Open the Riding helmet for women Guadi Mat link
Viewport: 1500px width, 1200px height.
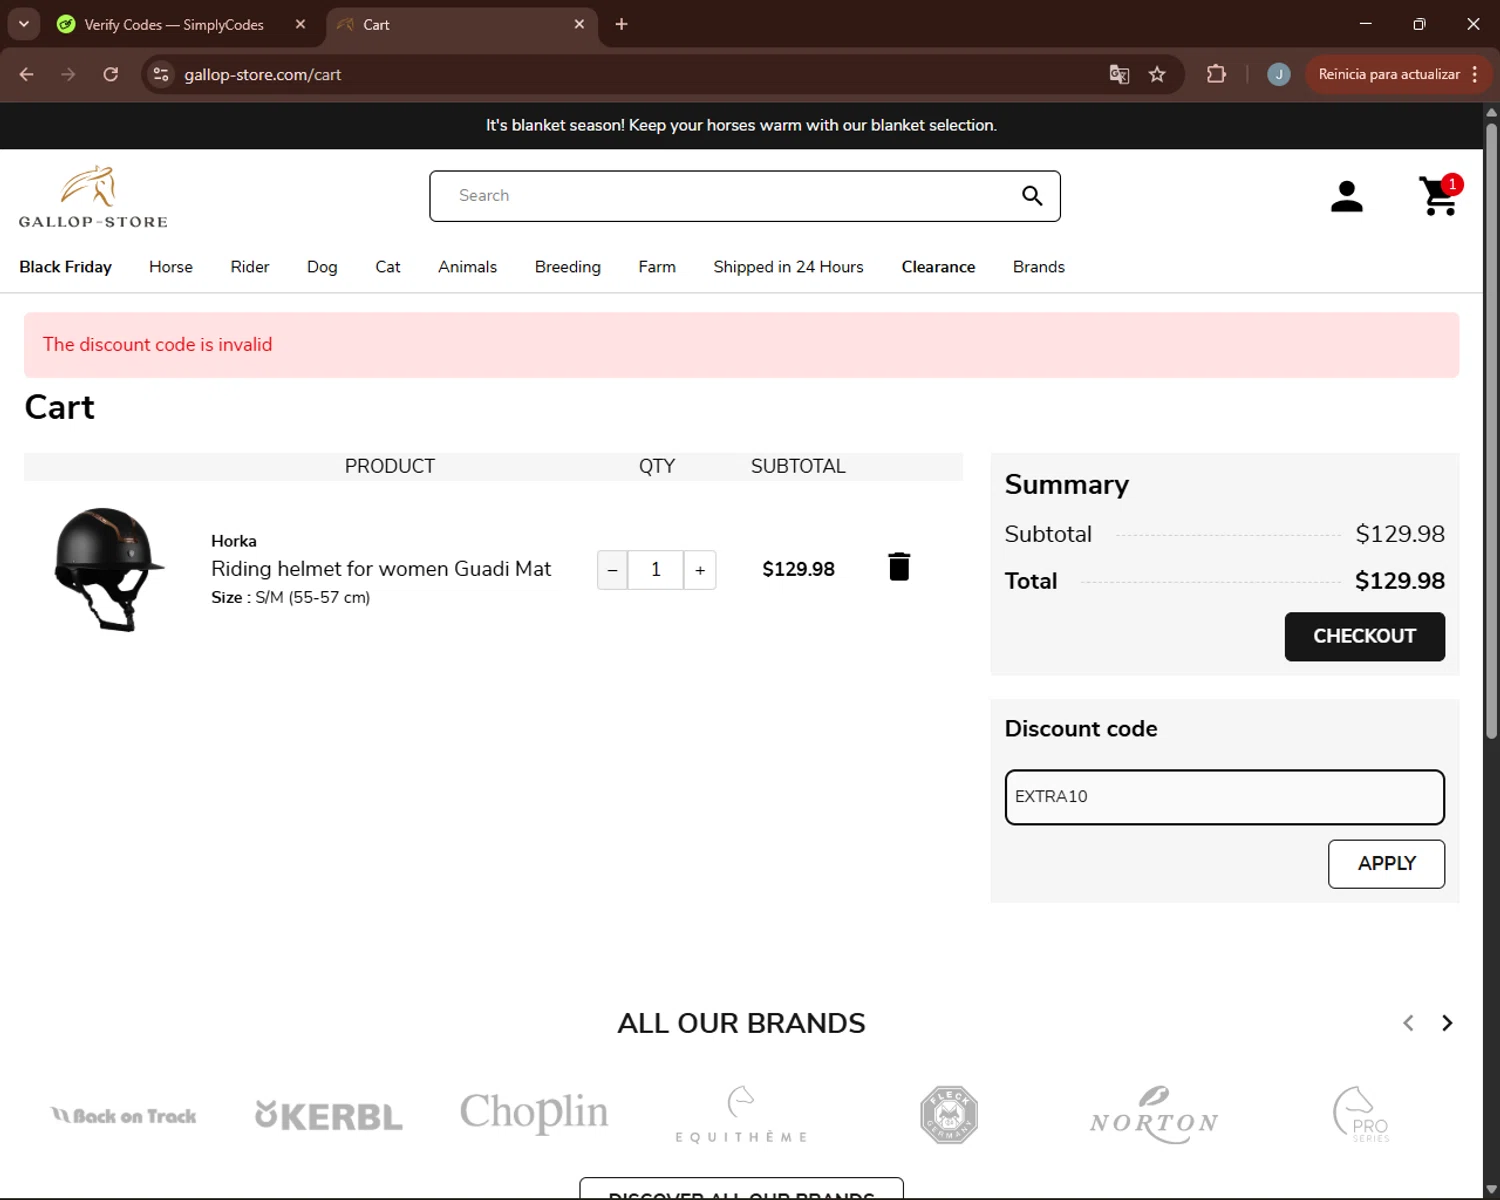pyautogui.click(x=381, y=569)
